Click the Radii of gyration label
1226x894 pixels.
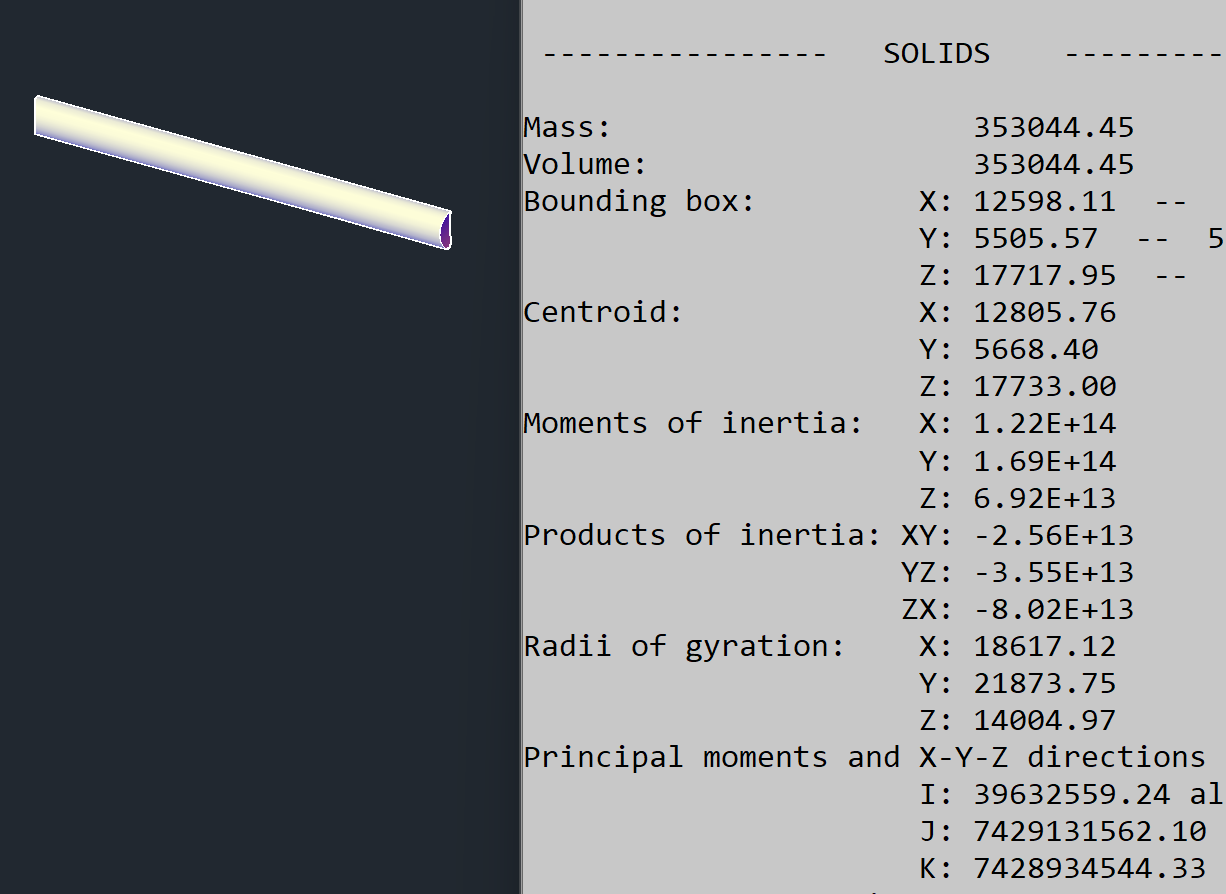[x=683, y=647]
